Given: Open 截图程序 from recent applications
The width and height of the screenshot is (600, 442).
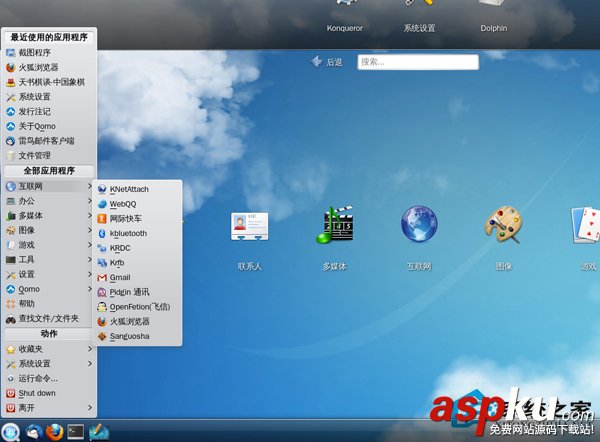Looking at the screenshot, I should (49, 52).
